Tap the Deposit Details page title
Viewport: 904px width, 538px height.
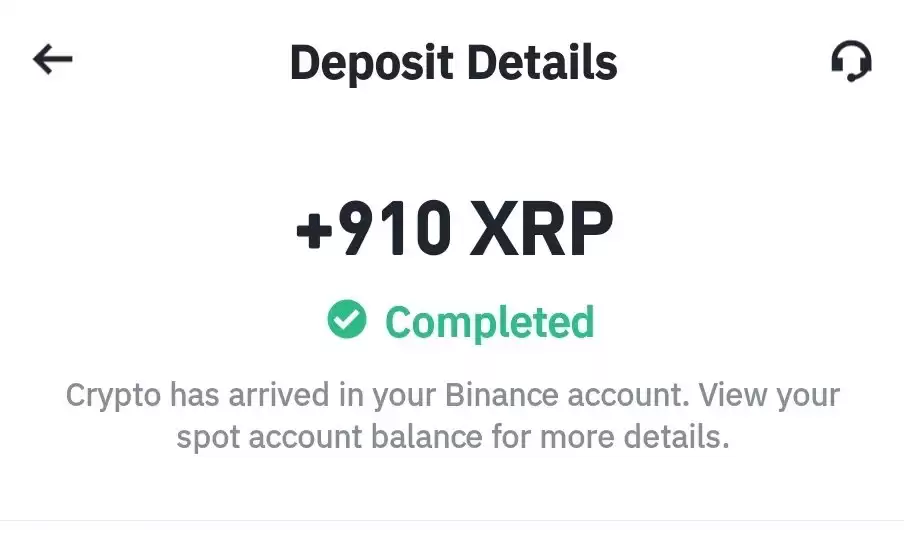pyautogui.click(x=453, y=62)
